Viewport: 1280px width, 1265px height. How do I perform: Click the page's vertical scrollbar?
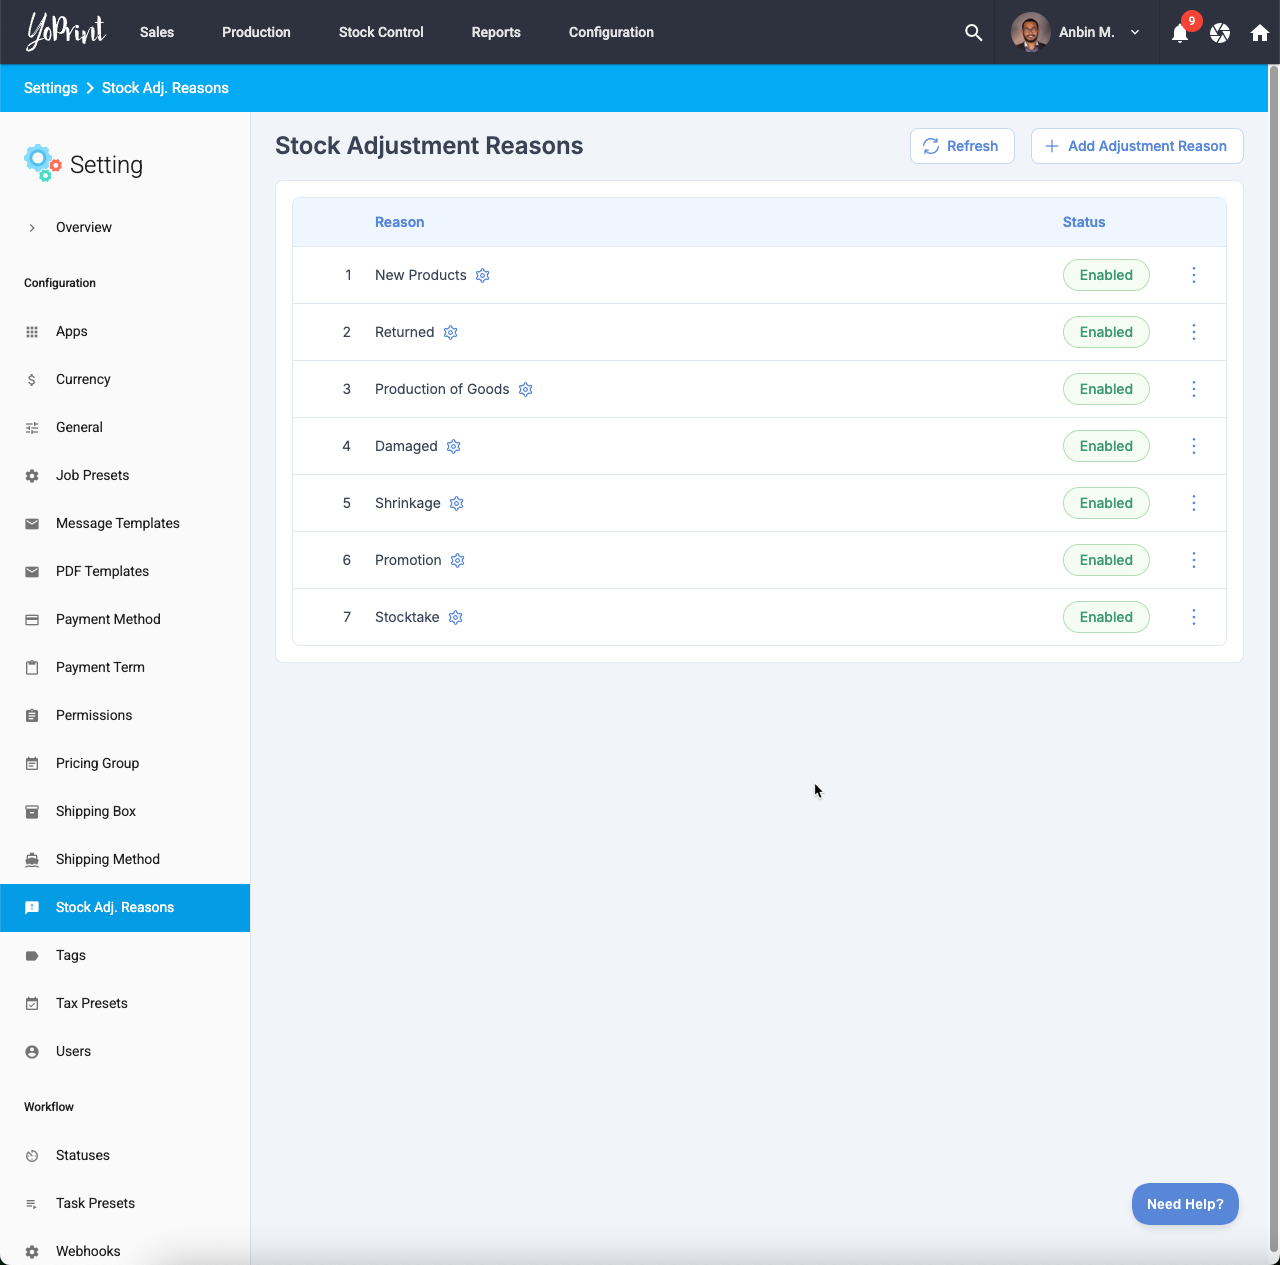click(x=1273, y=600)
